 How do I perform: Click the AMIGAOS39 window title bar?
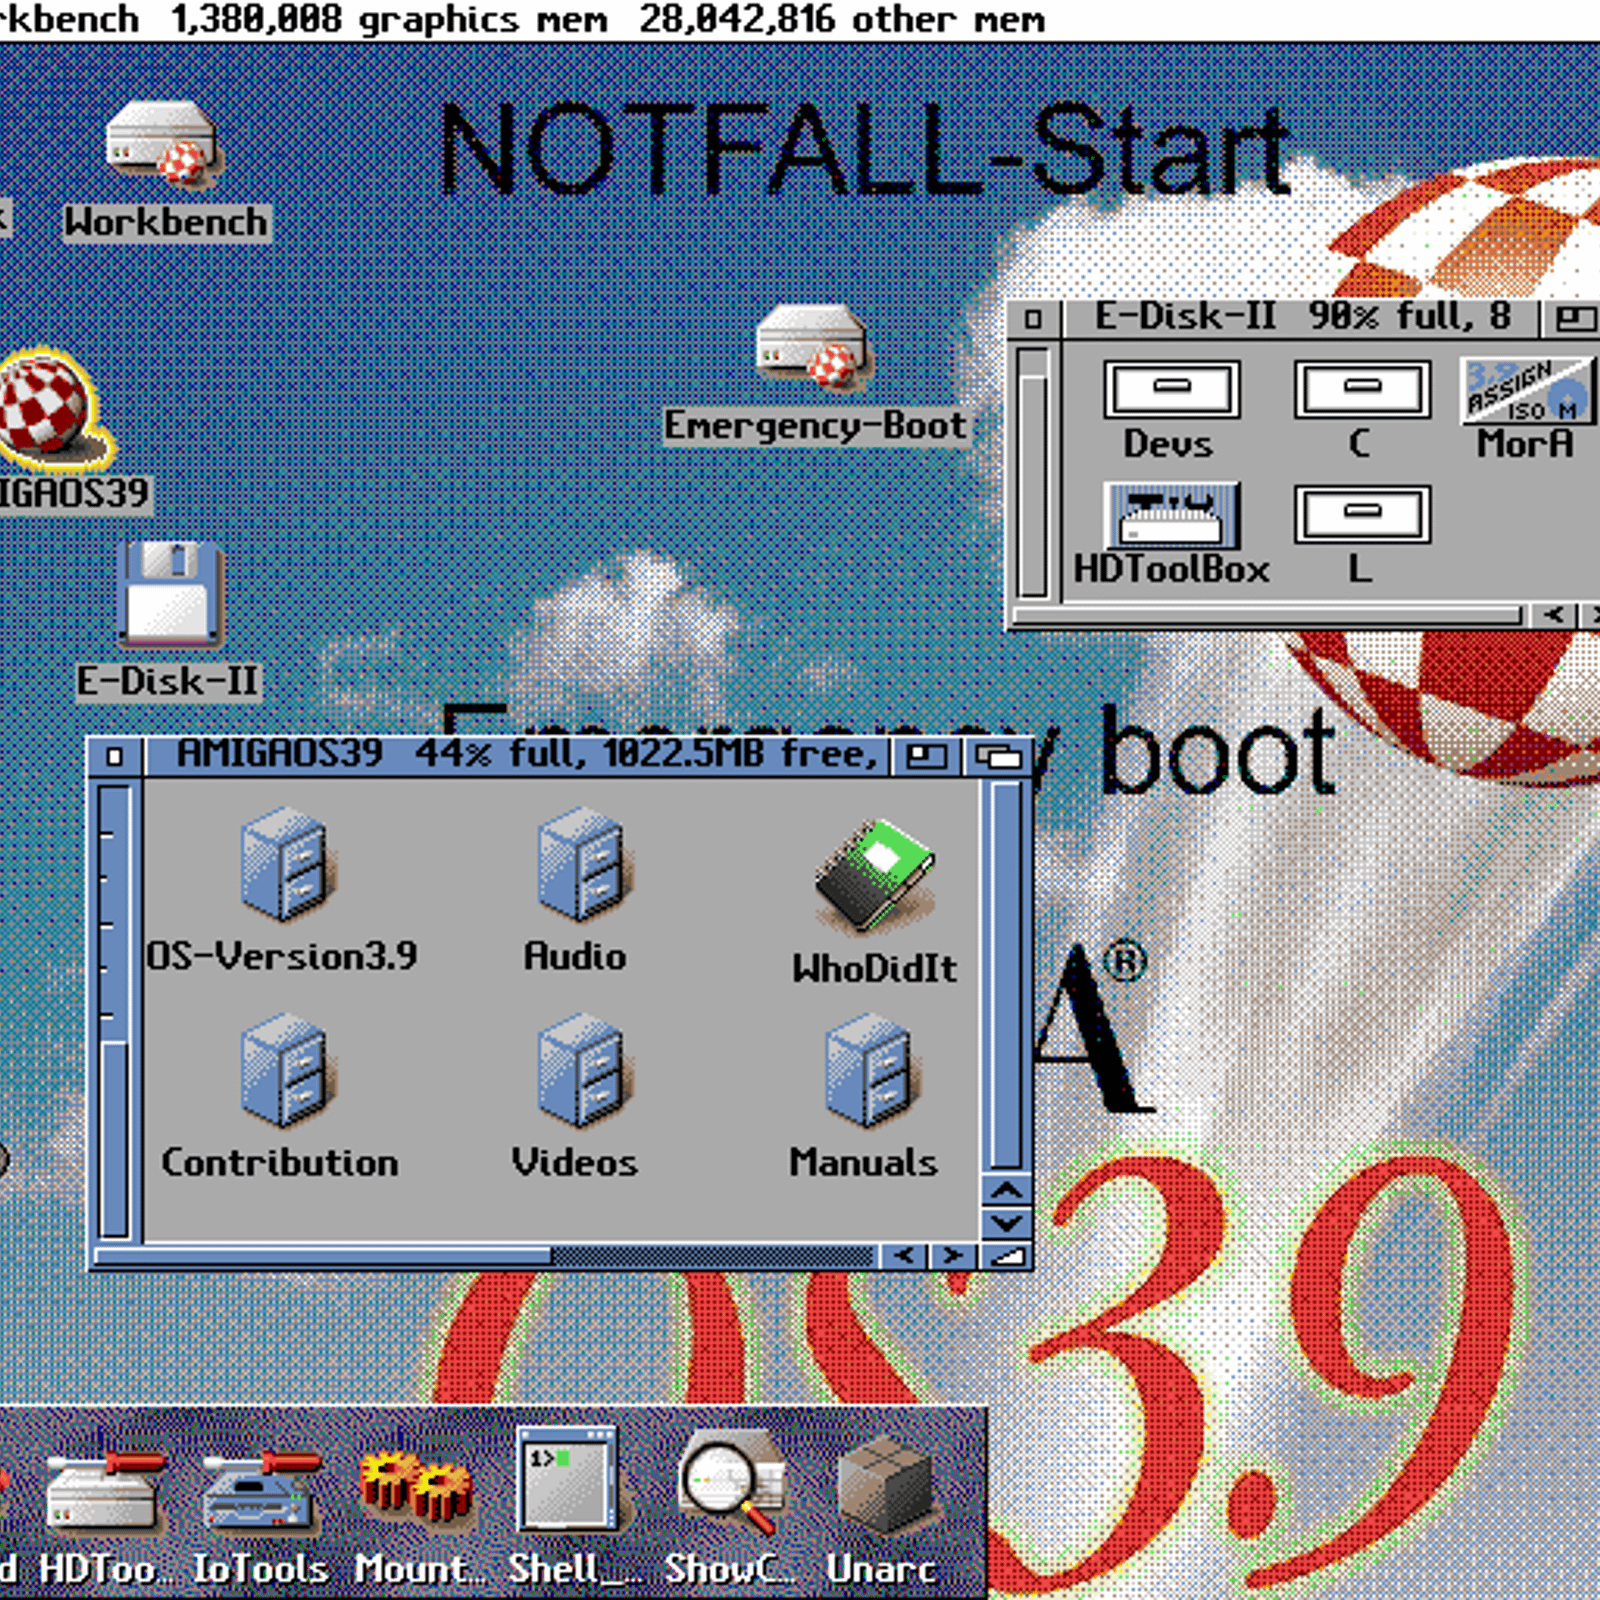[x=520, y=757]
